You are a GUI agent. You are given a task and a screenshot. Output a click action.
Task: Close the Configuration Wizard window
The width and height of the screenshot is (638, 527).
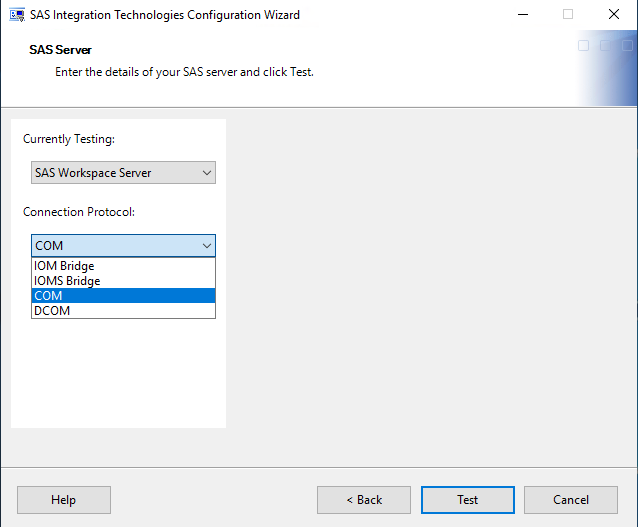pyautogui.click(x=613, y=15)
